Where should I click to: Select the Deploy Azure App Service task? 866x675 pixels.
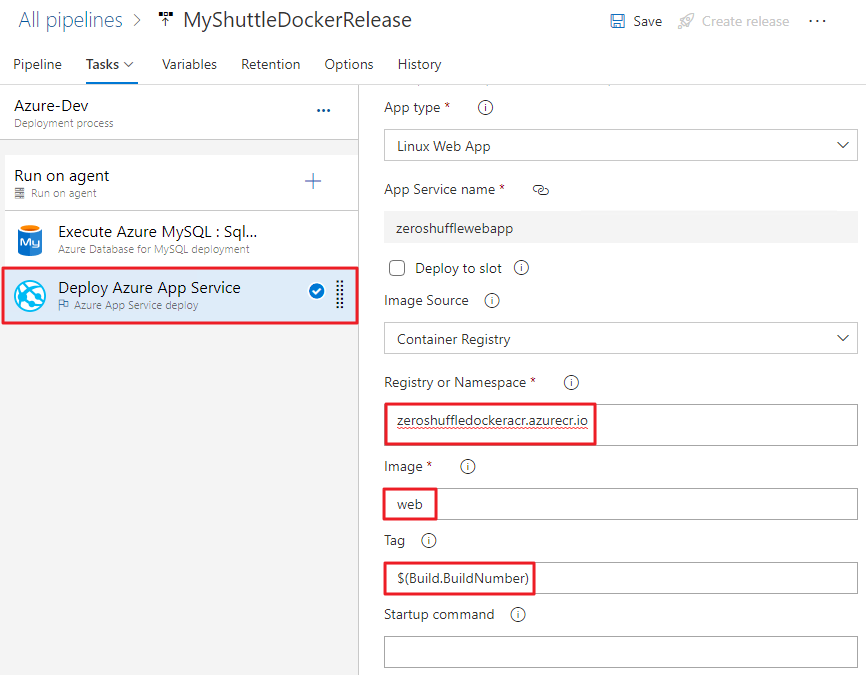click(180, 296)
